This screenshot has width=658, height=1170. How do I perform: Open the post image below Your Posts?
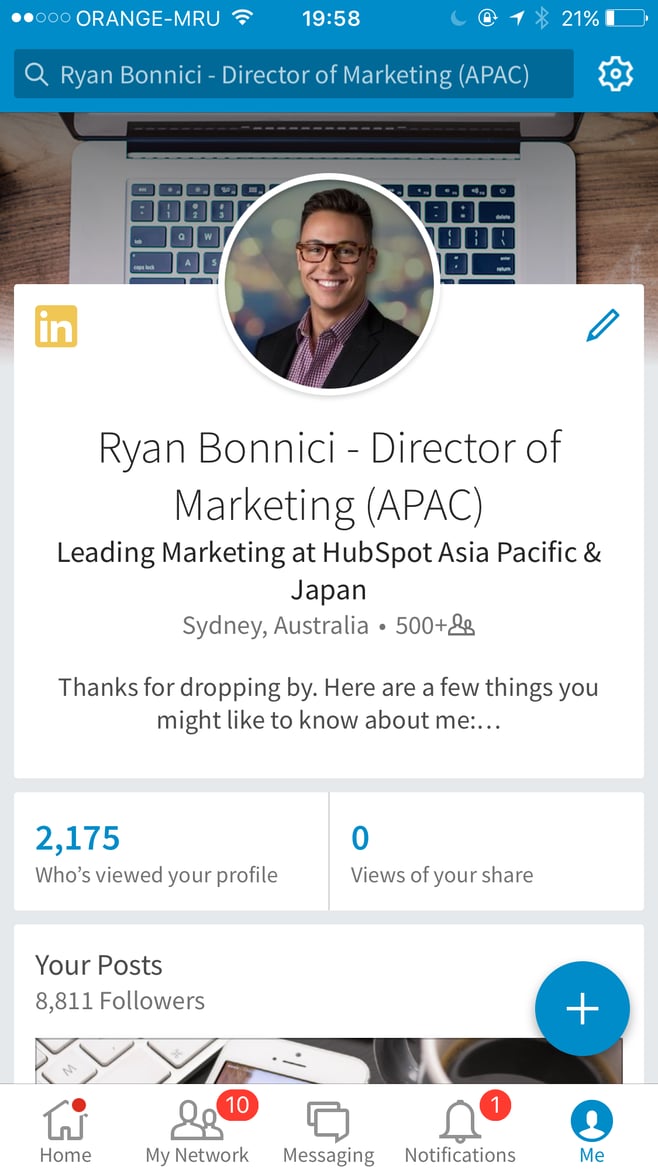click(x=328, y=1060)
